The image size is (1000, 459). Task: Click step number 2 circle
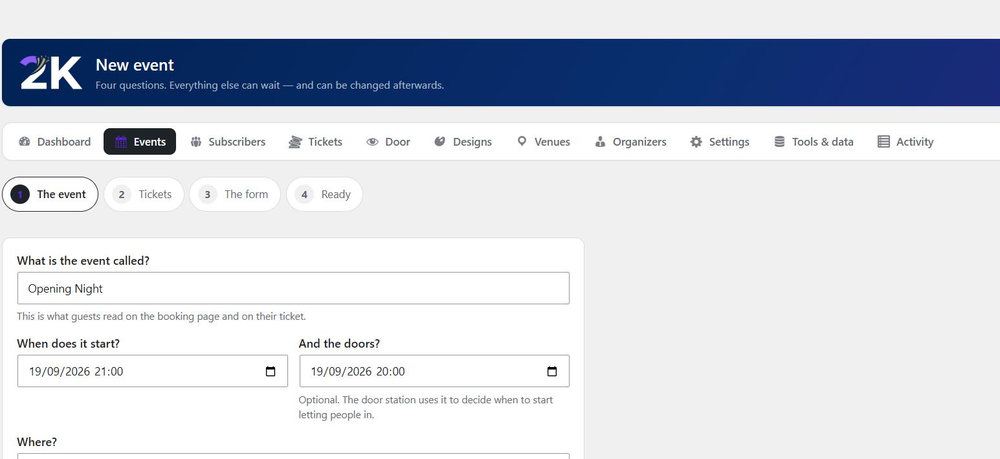121,194
